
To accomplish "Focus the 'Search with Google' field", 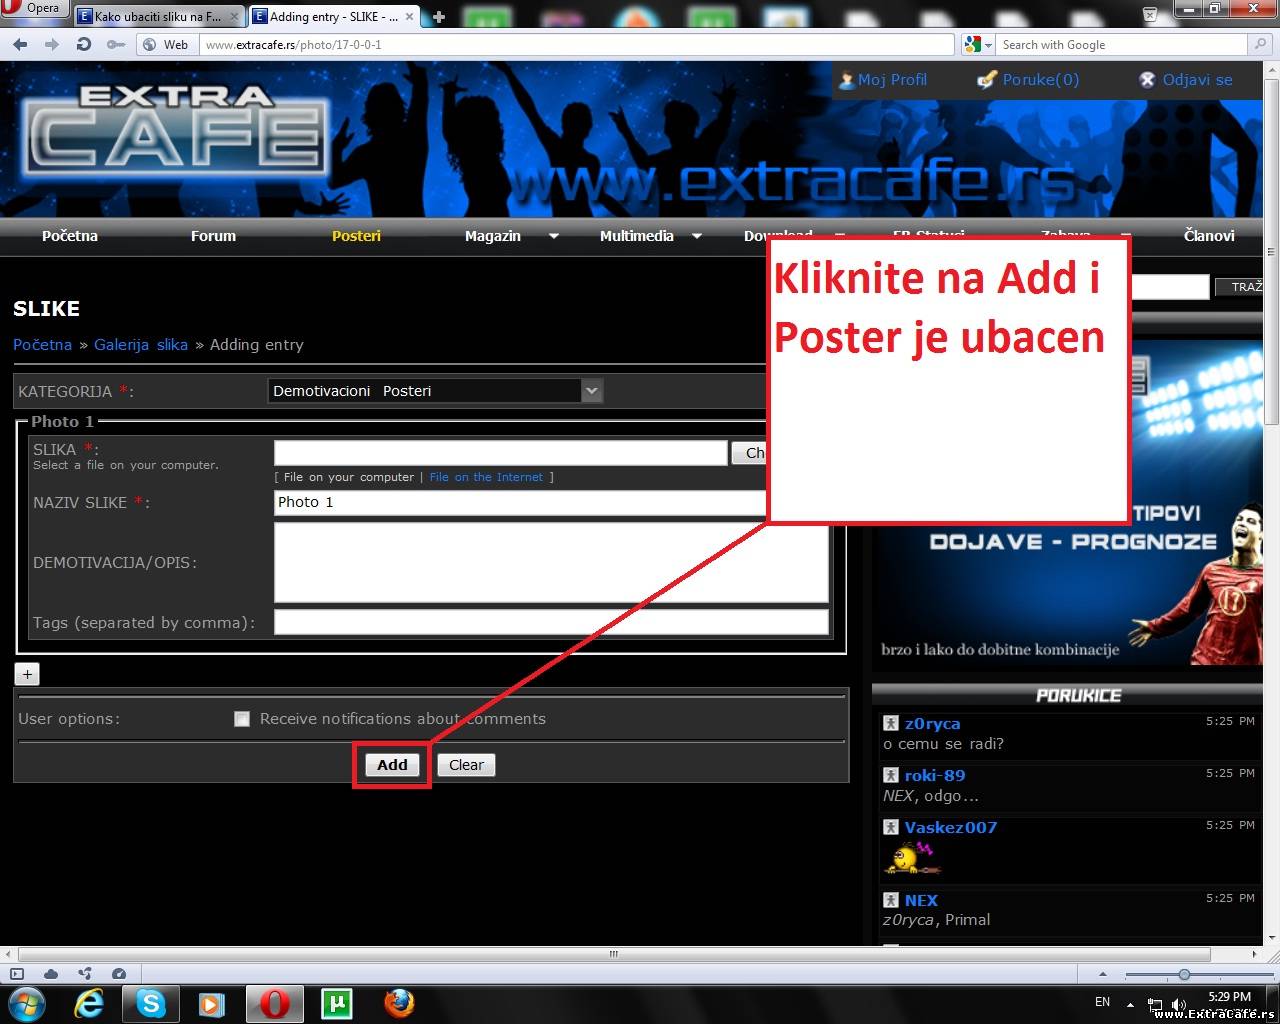I will [x=1122, y=45].
